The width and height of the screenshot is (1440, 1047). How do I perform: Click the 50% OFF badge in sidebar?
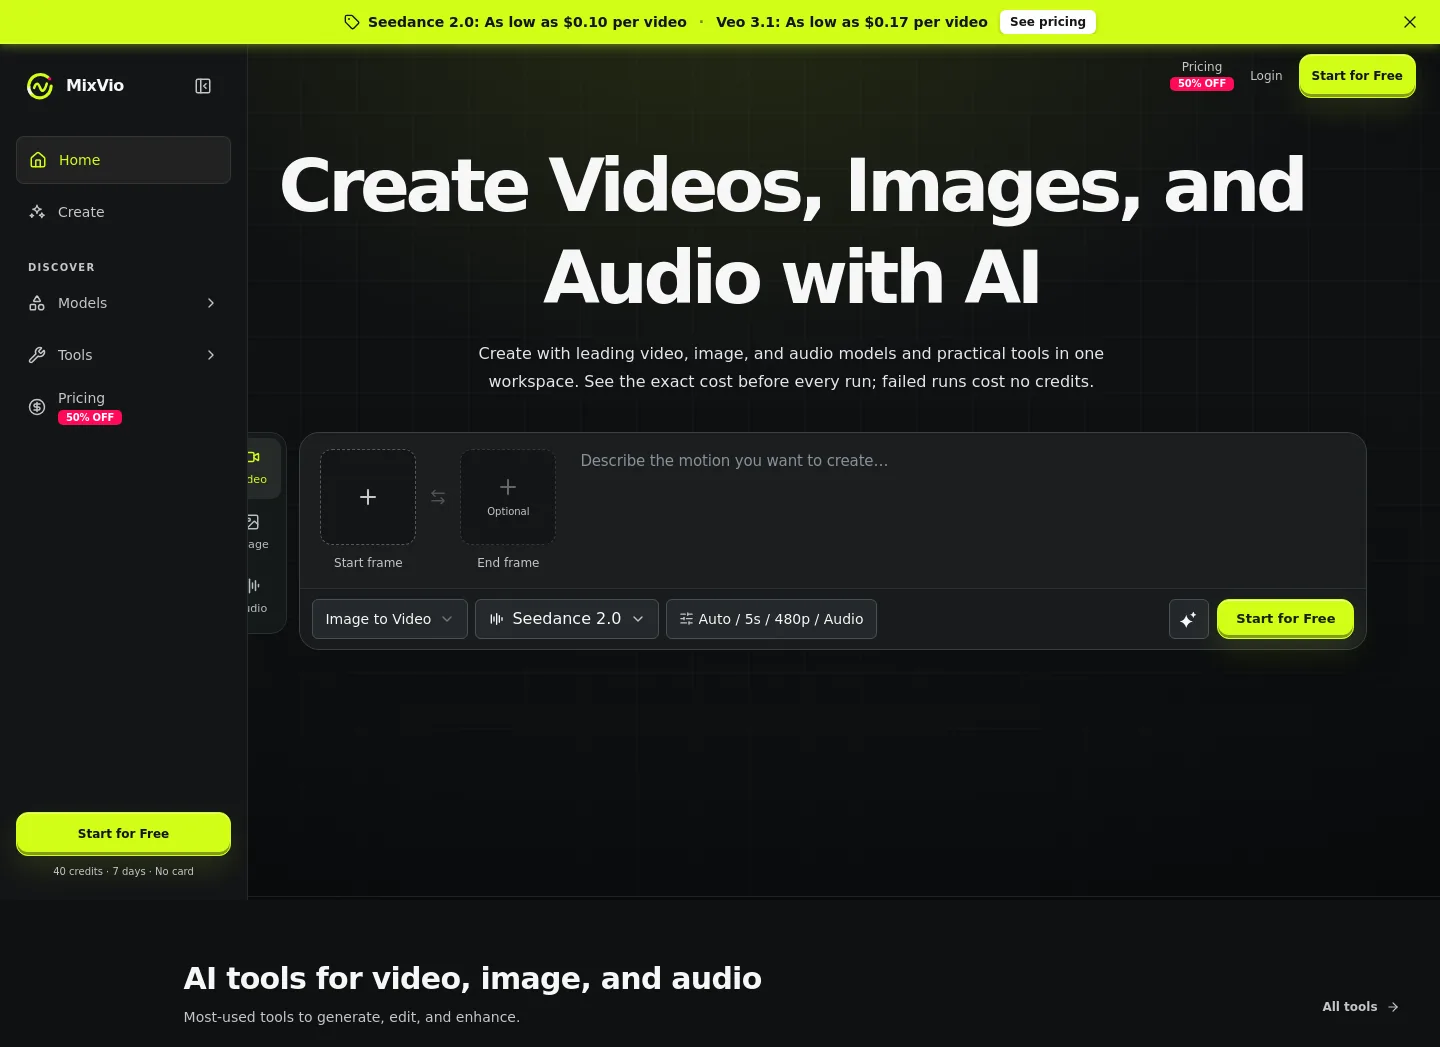coord(90,418)
